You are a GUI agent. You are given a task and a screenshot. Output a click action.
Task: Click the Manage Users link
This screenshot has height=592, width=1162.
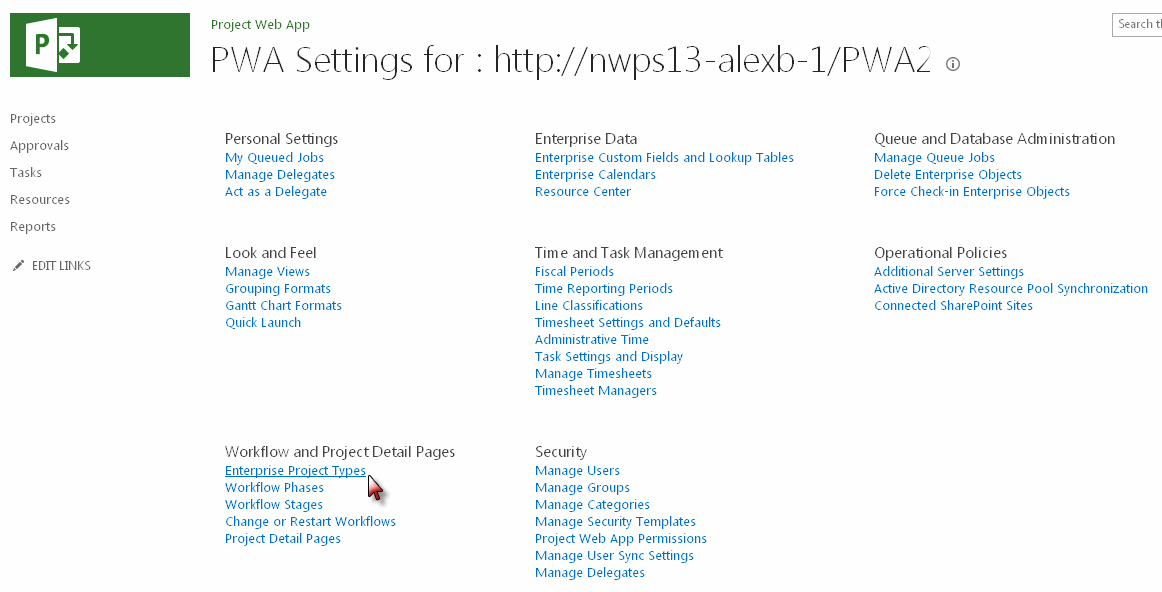pyautogui.click(x=577, y=471)
